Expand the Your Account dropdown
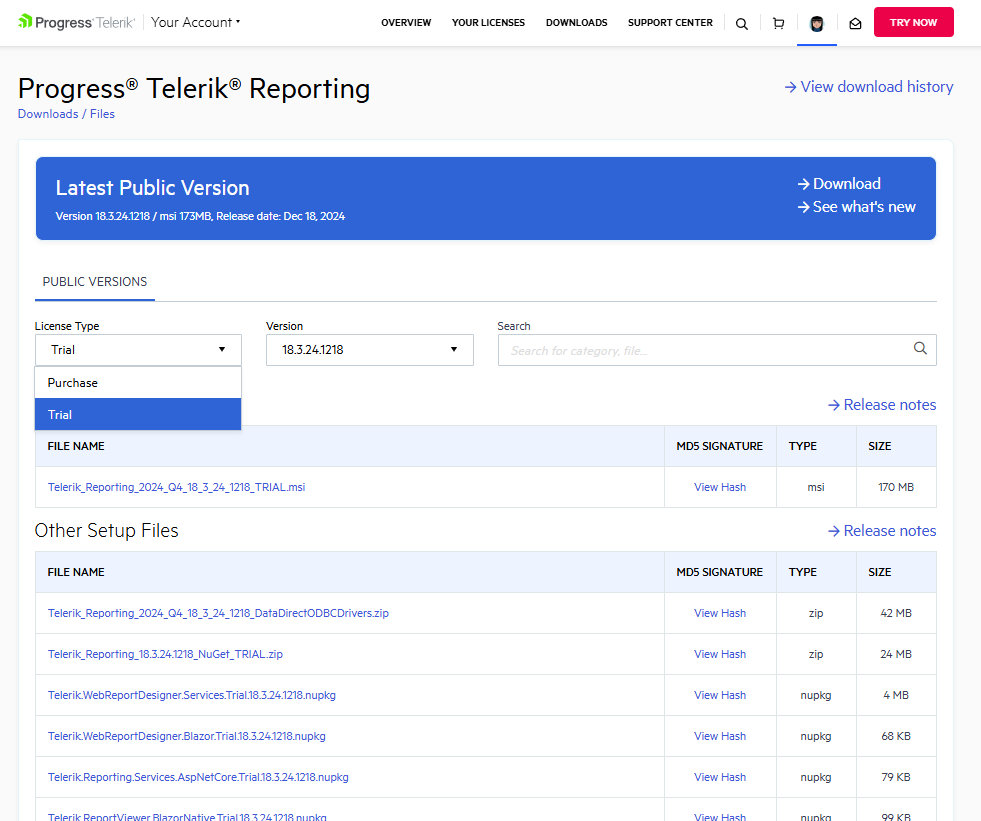The height and width of the screenshot is (821, 981). click(195, 22)
